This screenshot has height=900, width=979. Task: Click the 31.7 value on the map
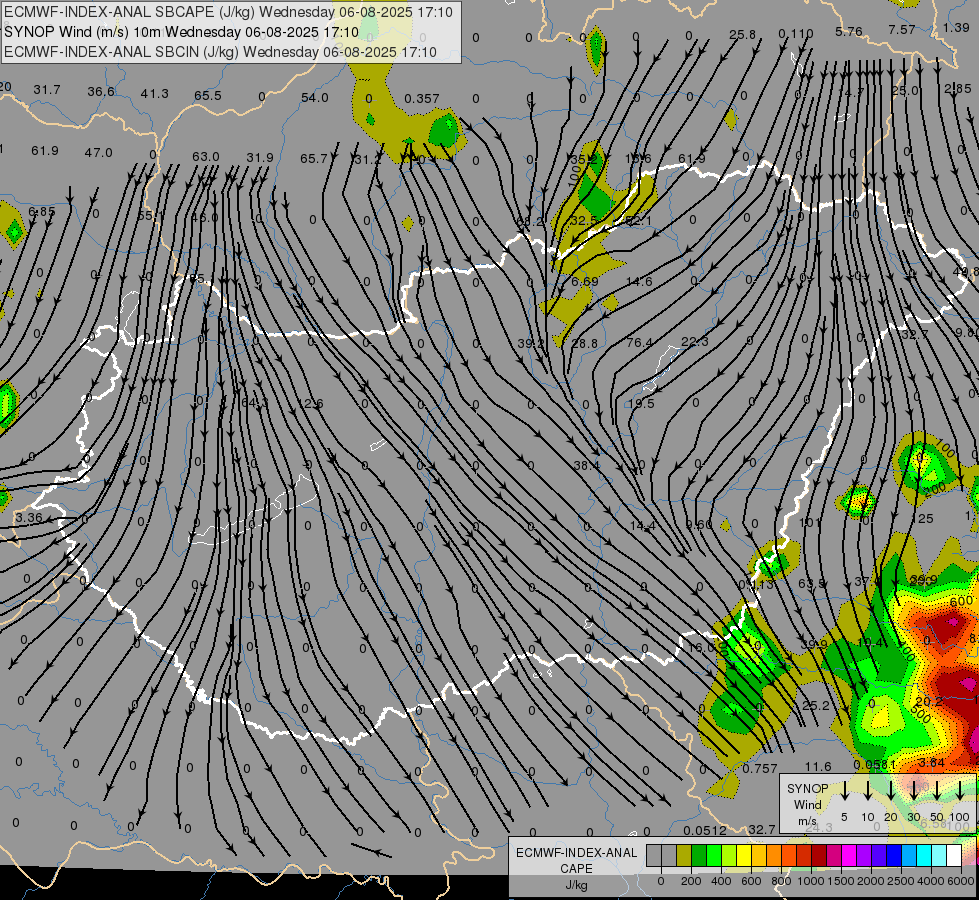tap(47, 90)
